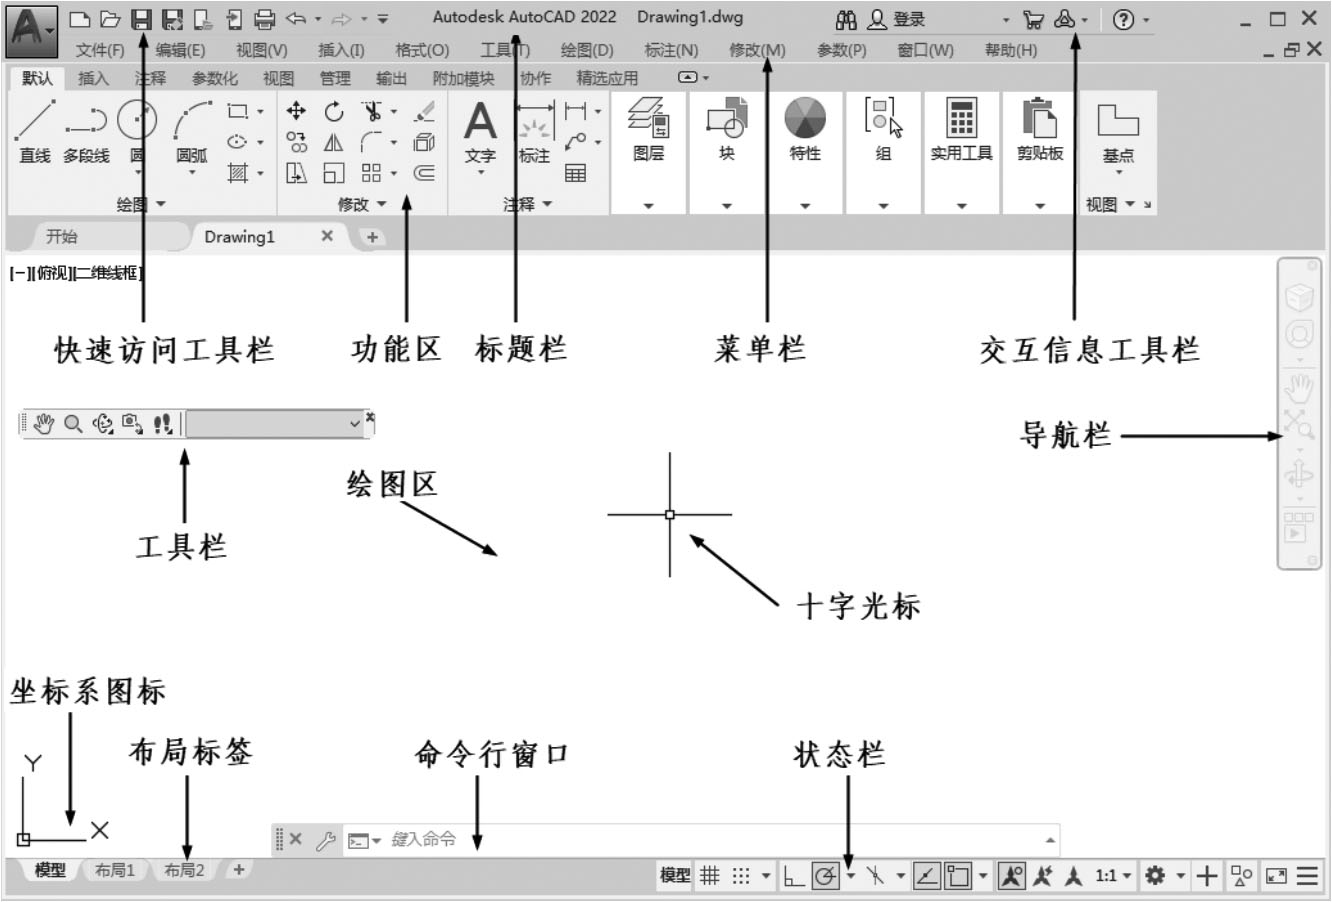Toggle 2D object snap in status bar
1332x902 pixels.
(958, 876)
